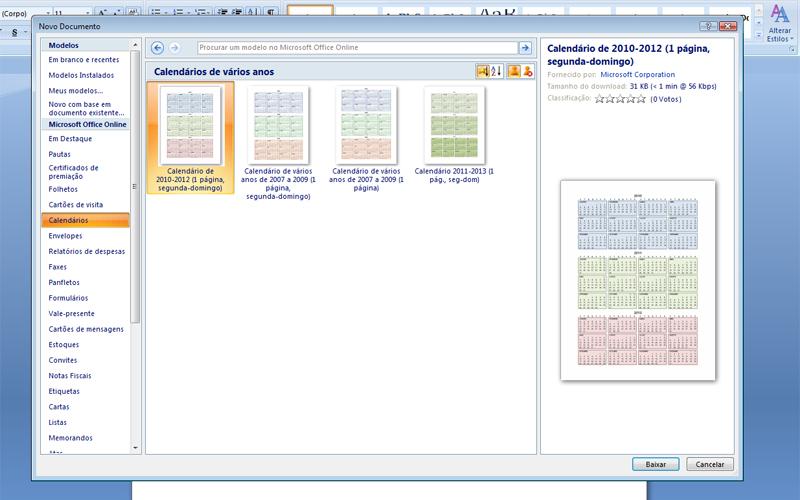
Task: Show the community templates icon
Action: pos(527,71)
